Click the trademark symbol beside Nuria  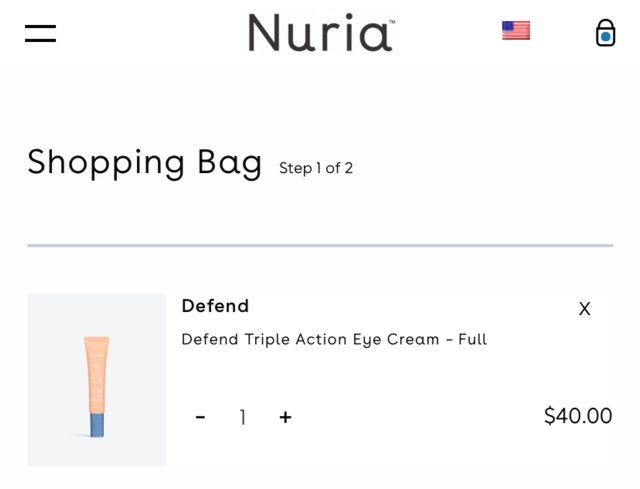click(391, 22)
